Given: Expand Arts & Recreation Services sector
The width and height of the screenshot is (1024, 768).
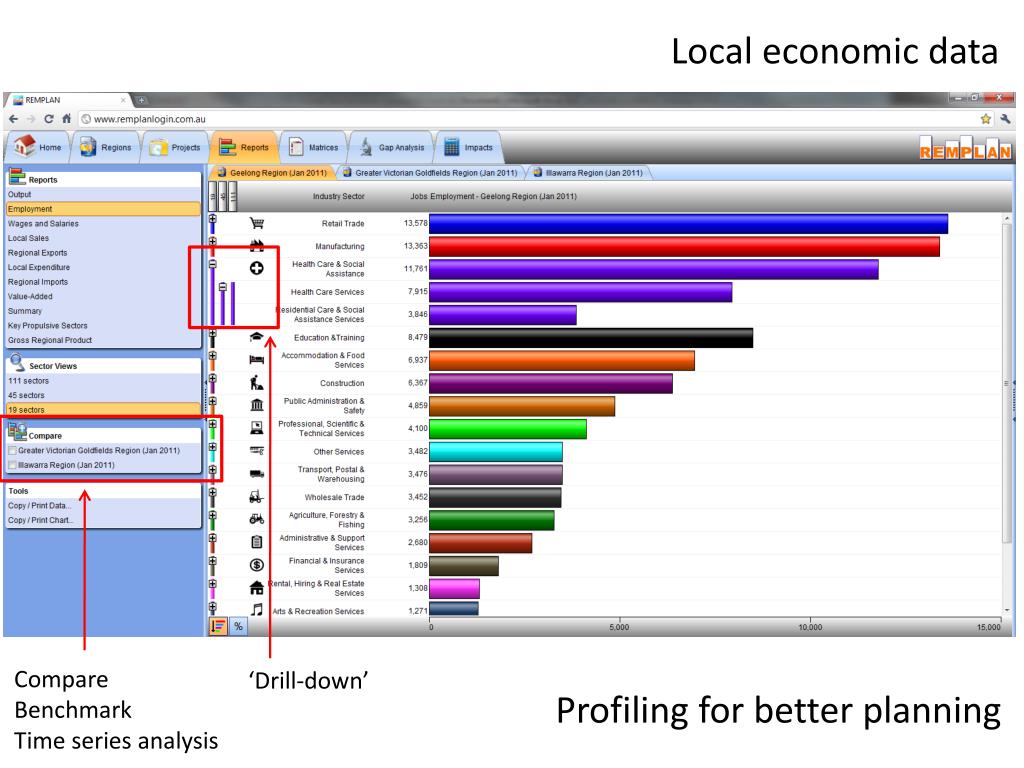Looking at the screenshot, I should pos(212,607).
